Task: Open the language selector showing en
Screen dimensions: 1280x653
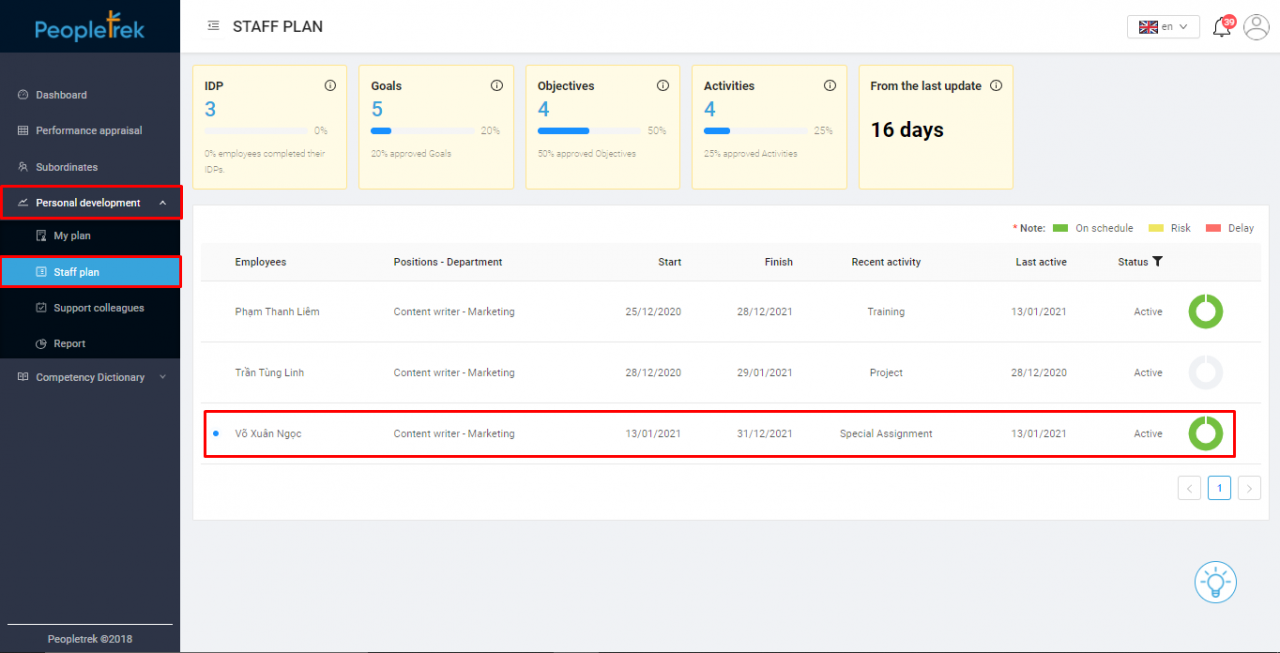Action: click(1163, 27)
